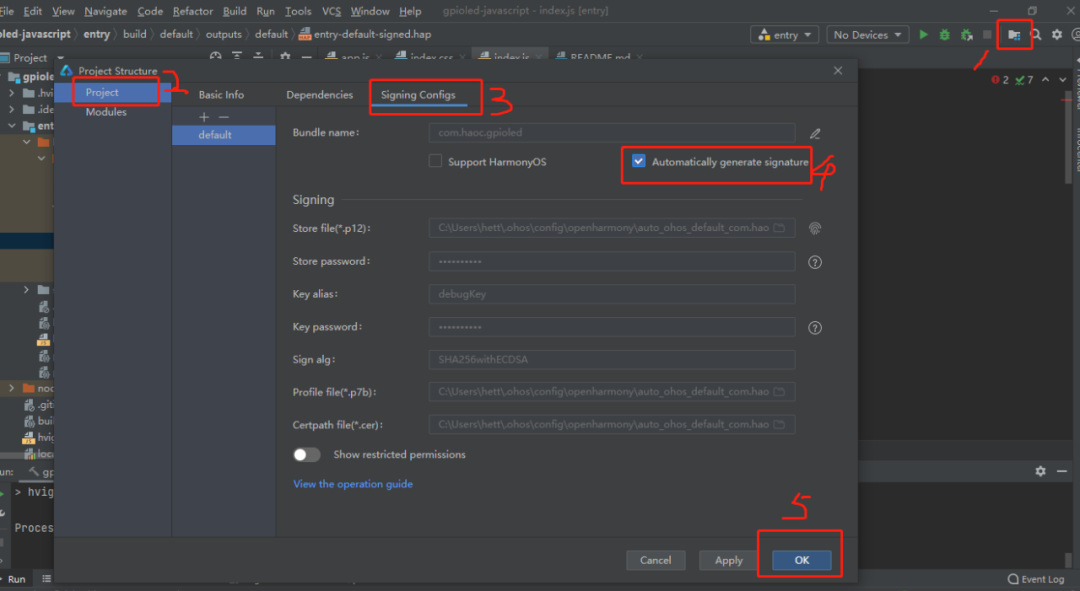The width and height of the screenshot is (1080, 591).
Task: Expand the .idea folder in tree
Action: click(11, 109)
